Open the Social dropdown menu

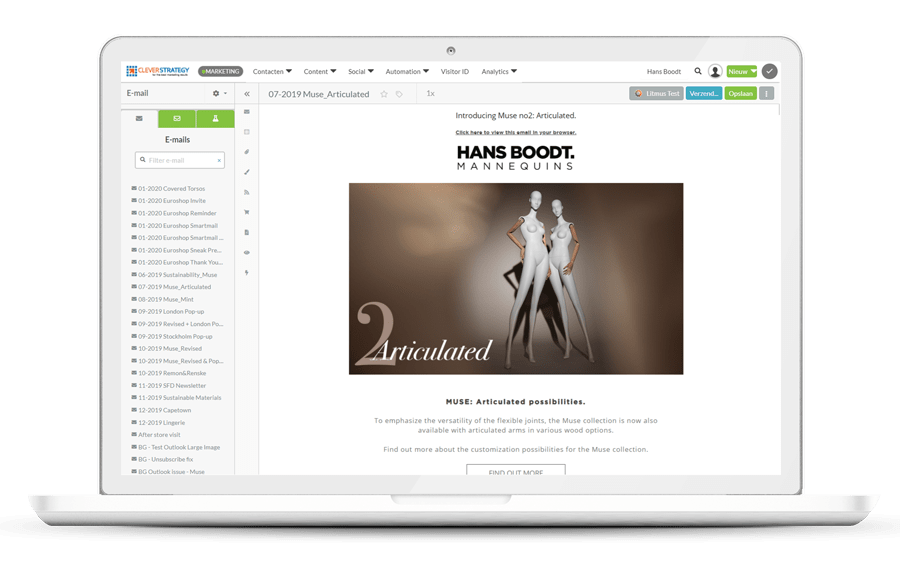point(360,72)
